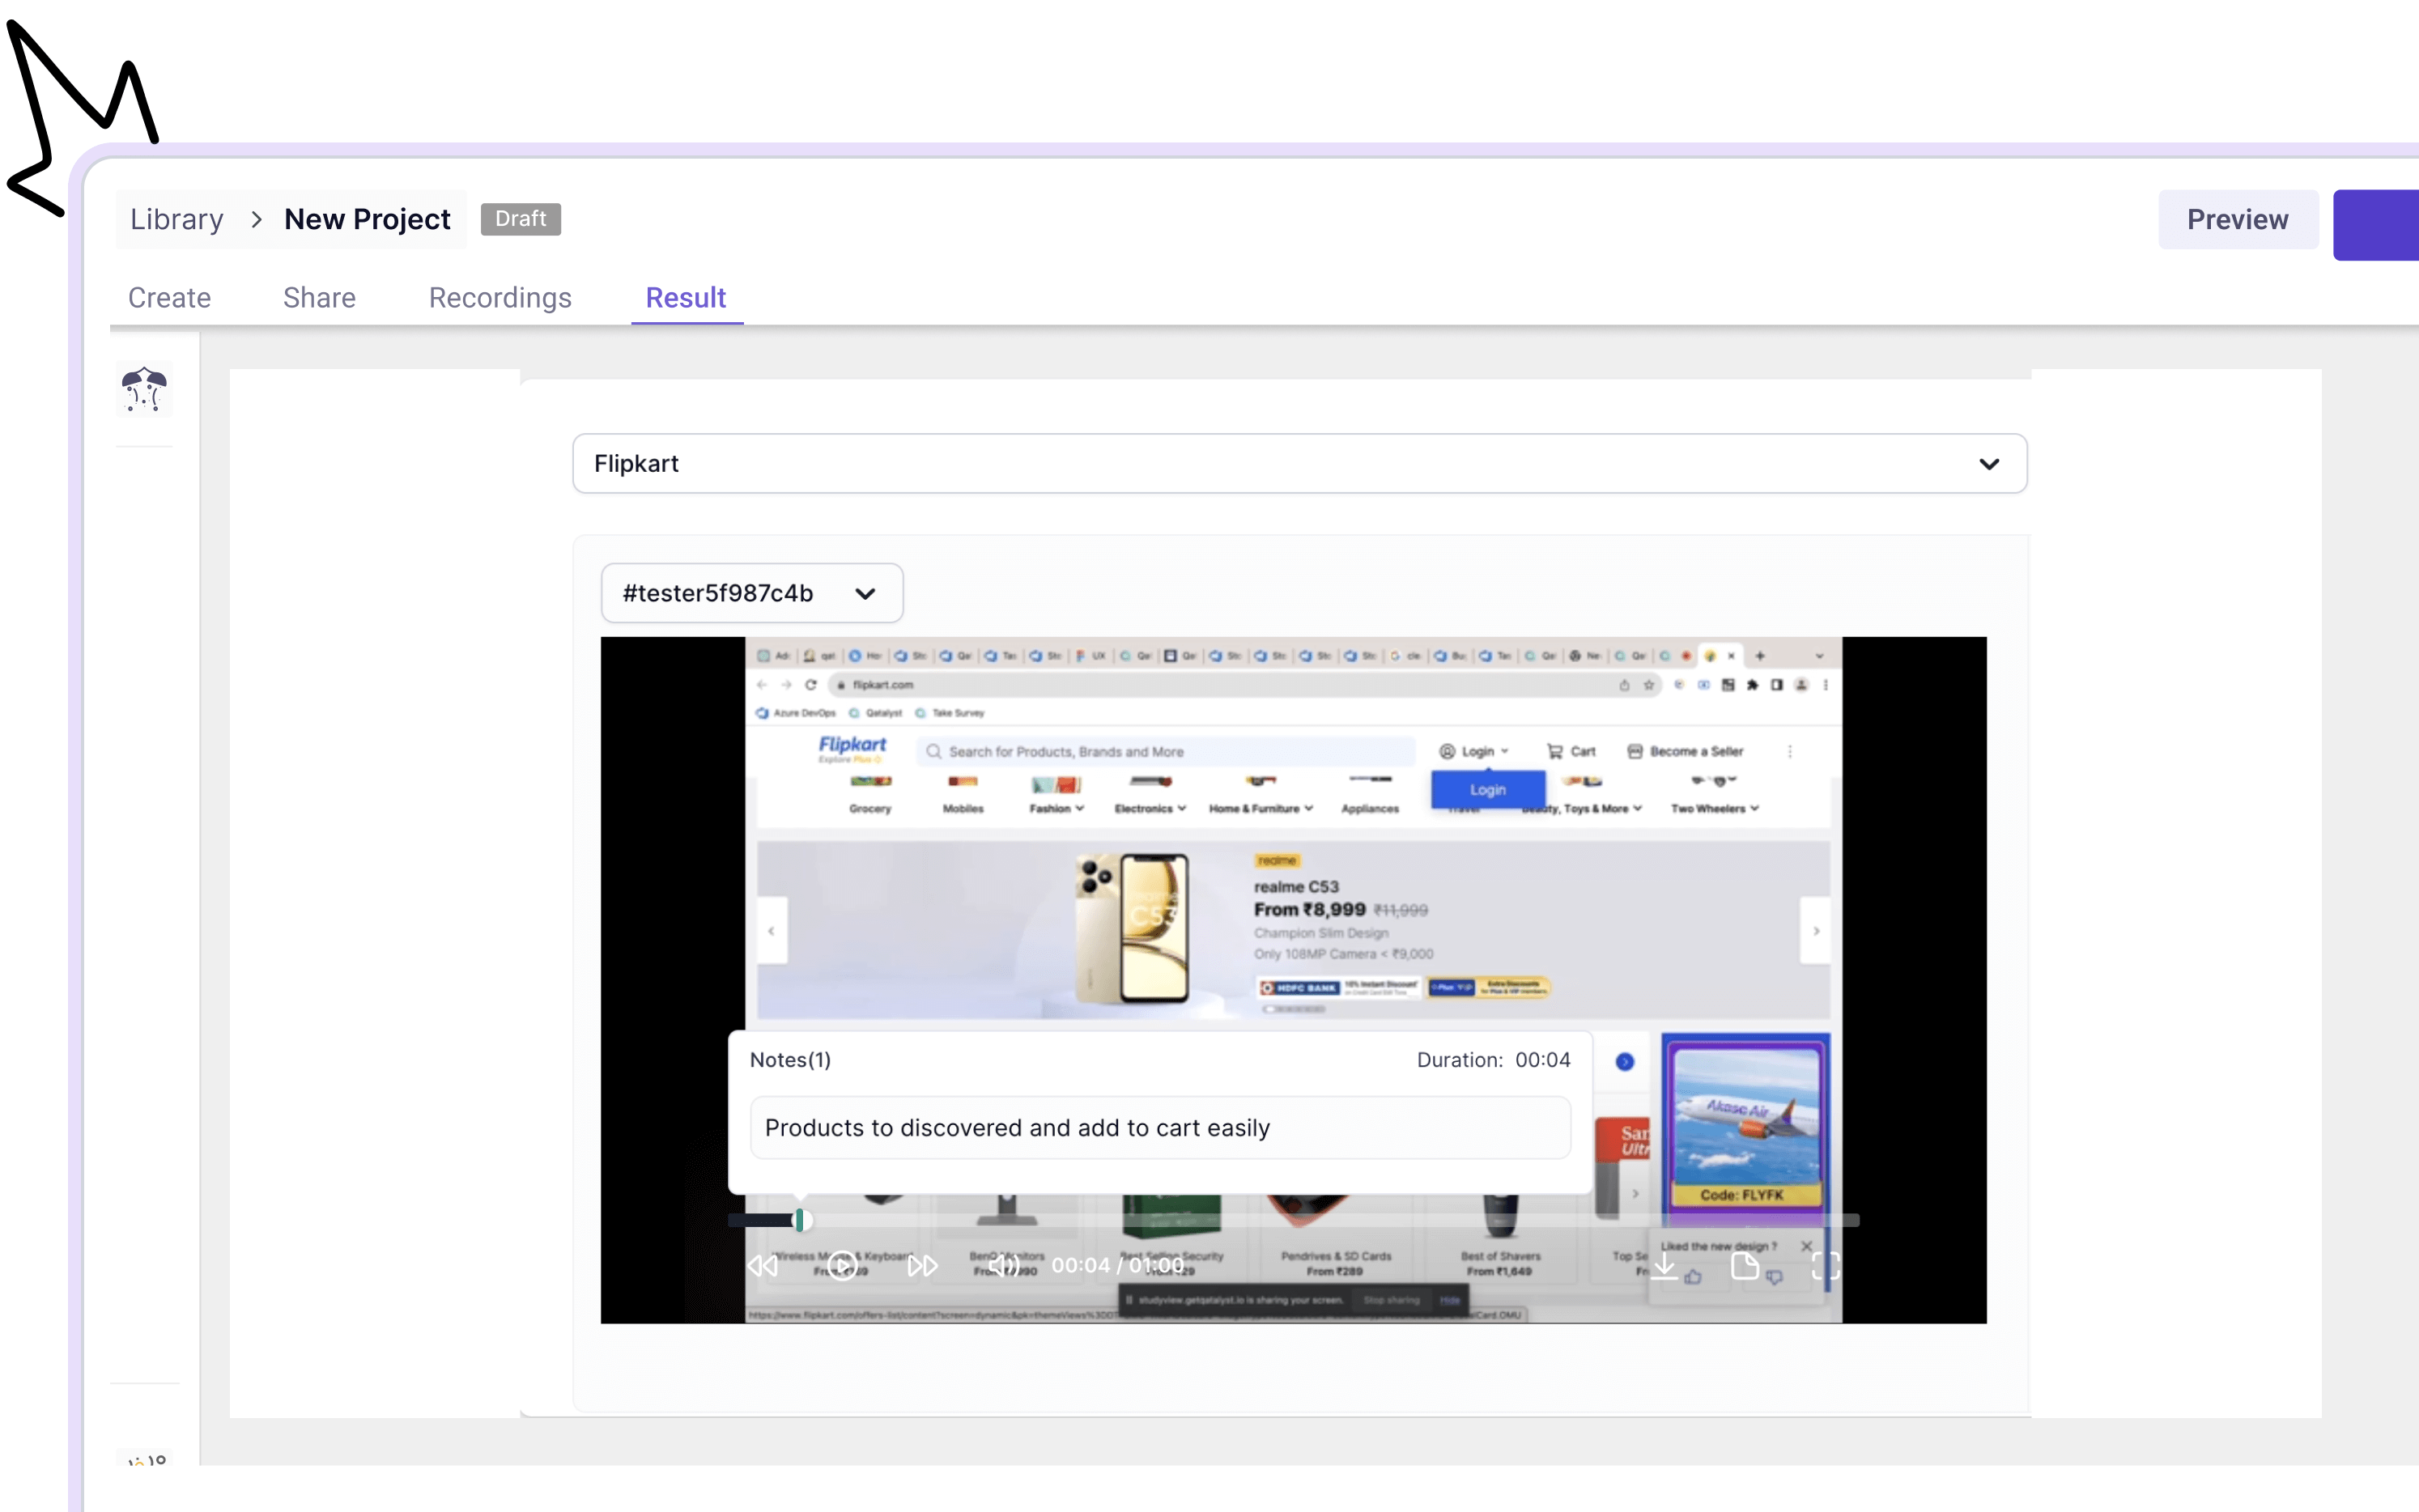The width and height of the screenshot is (2419, 1512).
Task: Open the notes page icon in player
Action: [1744, 1266]
